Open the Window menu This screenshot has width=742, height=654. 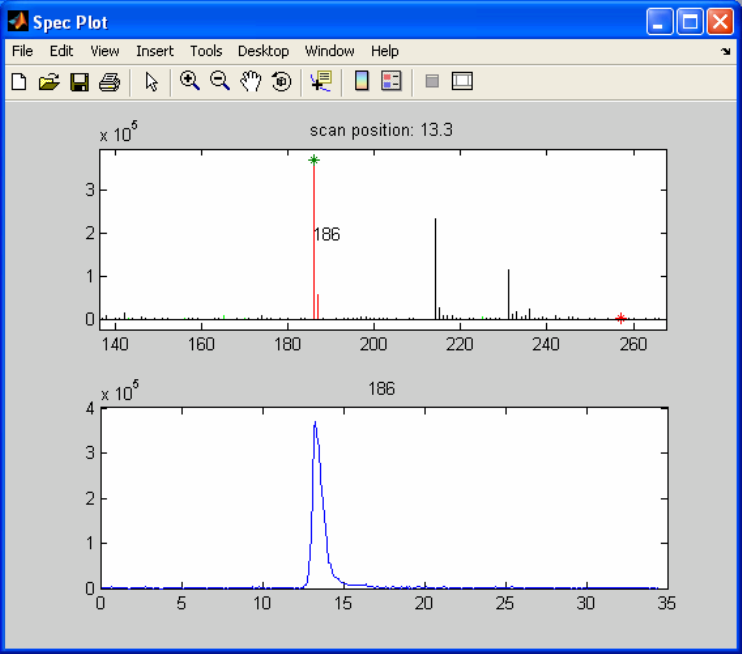pos(329,51)
